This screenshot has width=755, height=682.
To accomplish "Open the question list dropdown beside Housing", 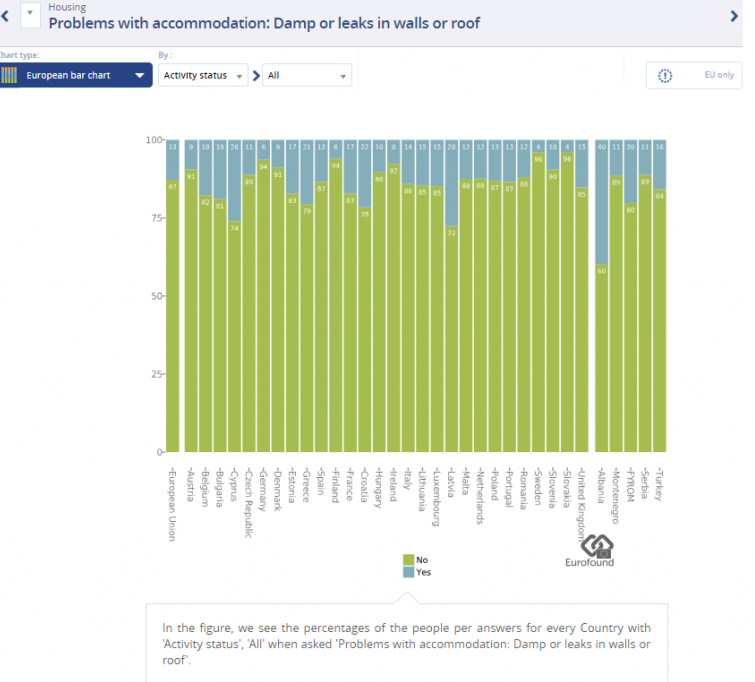I will (x=29, y=14).
